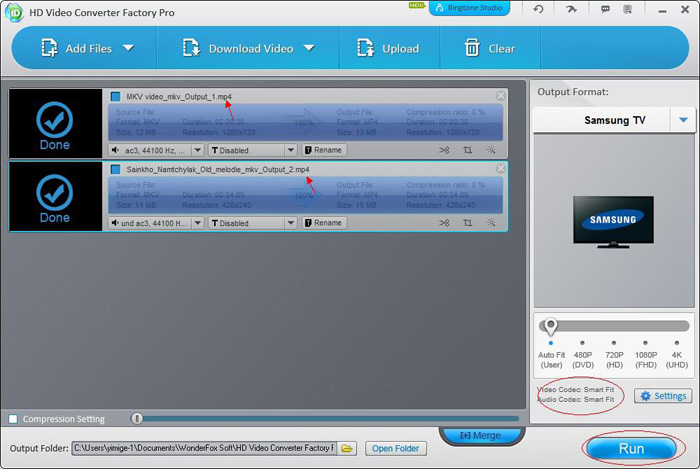Click the HD Video Converter app logo
Viewport: 700px width, 469px height.
tap(14, 12)
